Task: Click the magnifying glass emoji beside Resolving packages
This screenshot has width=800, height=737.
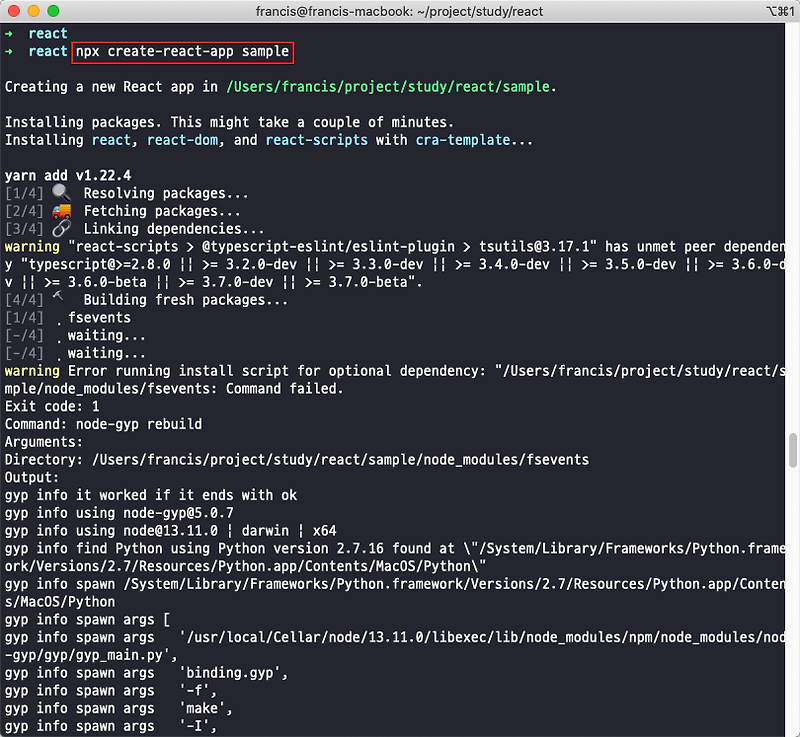Action: point(61,193)
